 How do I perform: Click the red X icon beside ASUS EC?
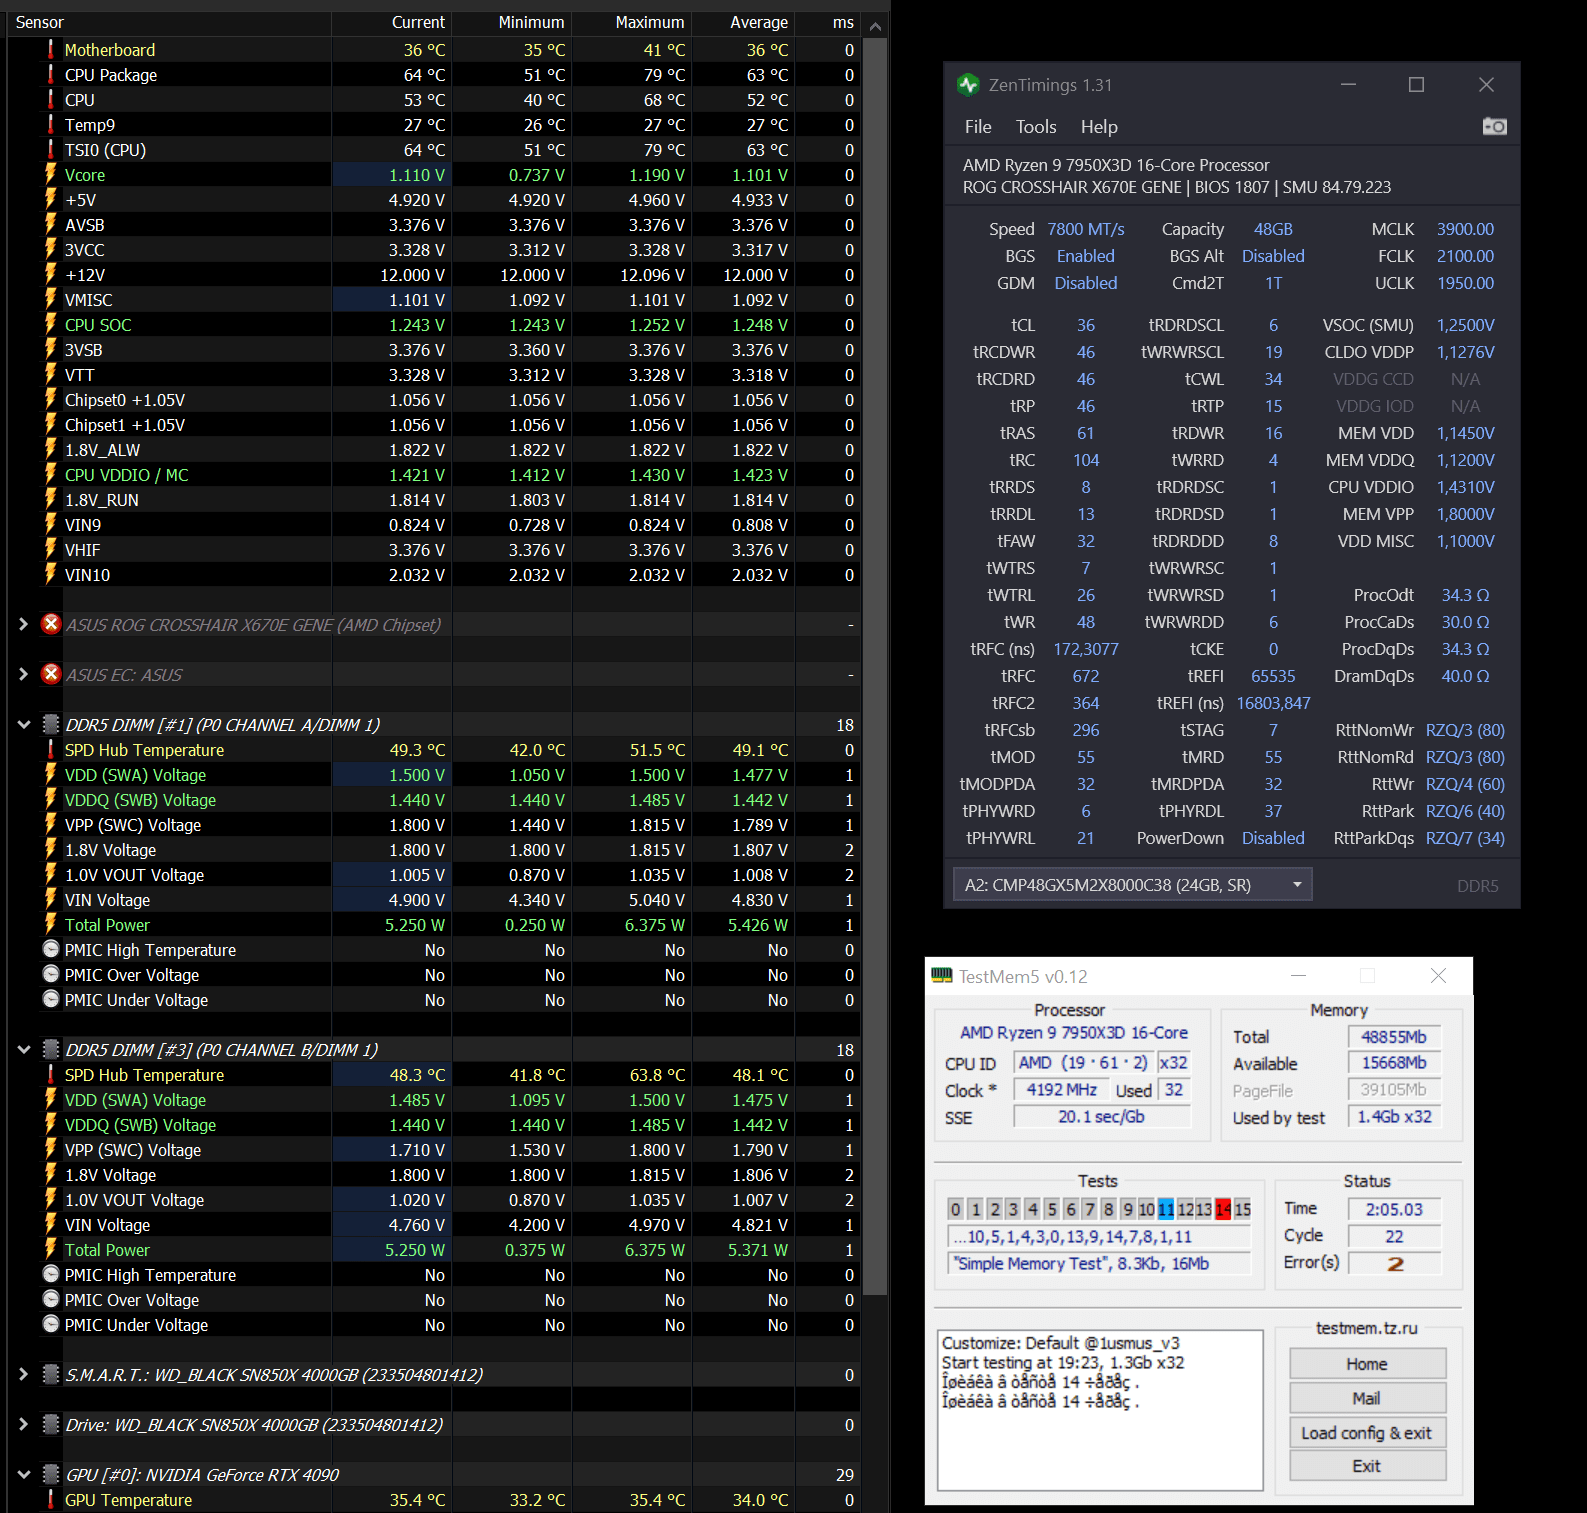click(x=51, y=674)
